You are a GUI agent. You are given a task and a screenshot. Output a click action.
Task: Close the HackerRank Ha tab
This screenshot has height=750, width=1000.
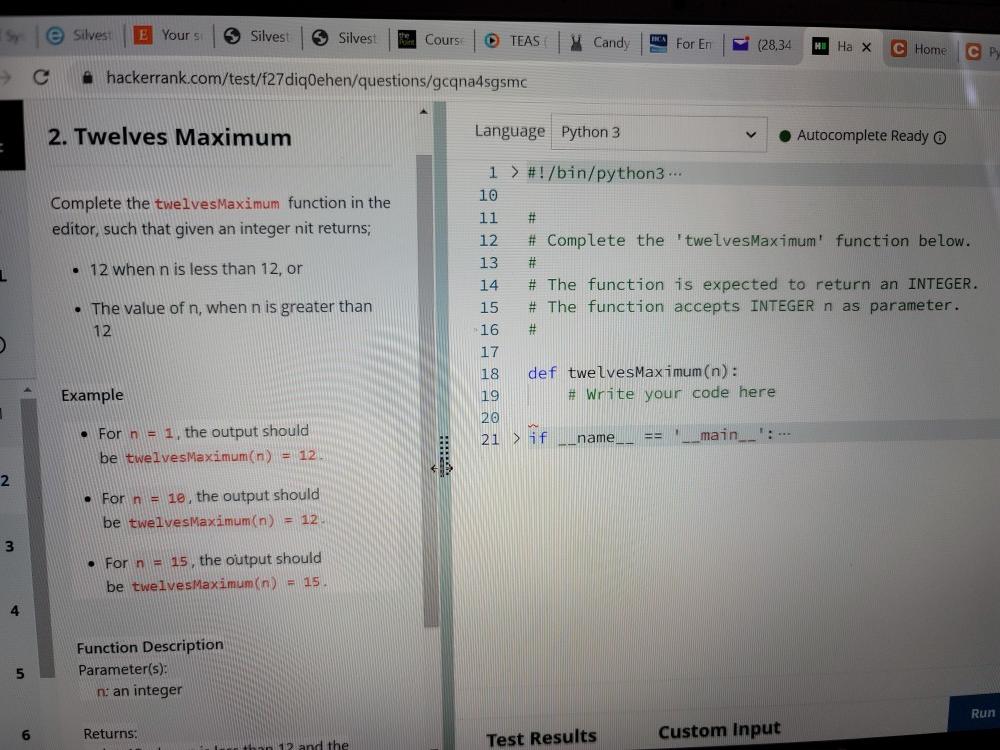(x=866, y=47)
